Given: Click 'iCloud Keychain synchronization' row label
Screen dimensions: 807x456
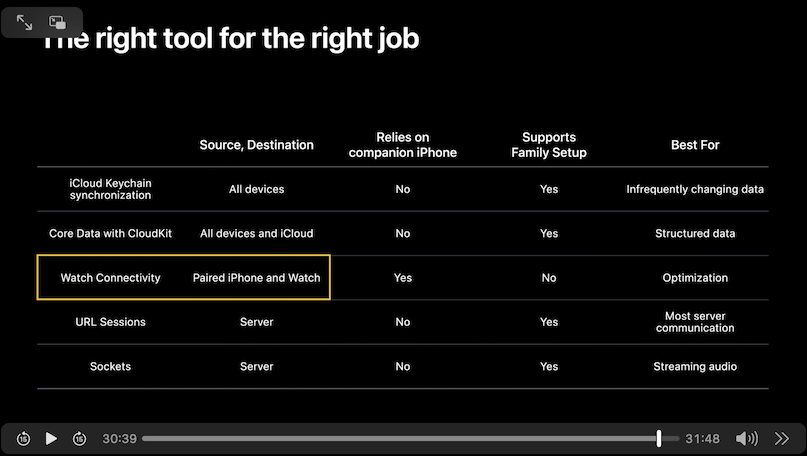Looking at the screenshot, I should (x=110, y=189).
